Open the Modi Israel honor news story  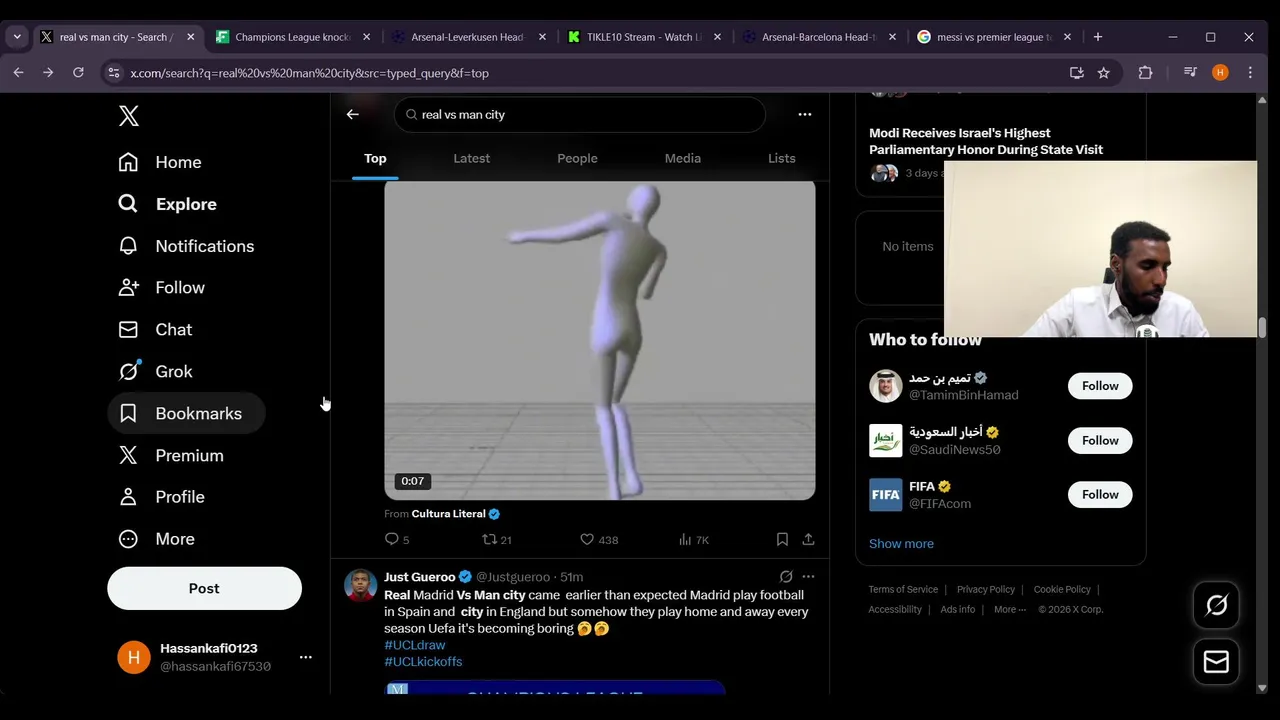(986, 141)
